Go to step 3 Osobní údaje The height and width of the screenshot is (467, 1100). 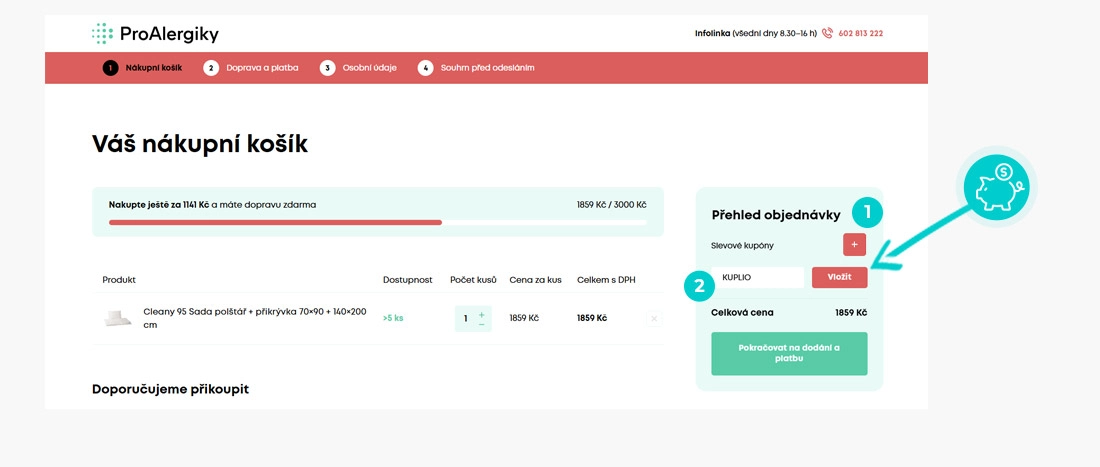pos(358,68)
